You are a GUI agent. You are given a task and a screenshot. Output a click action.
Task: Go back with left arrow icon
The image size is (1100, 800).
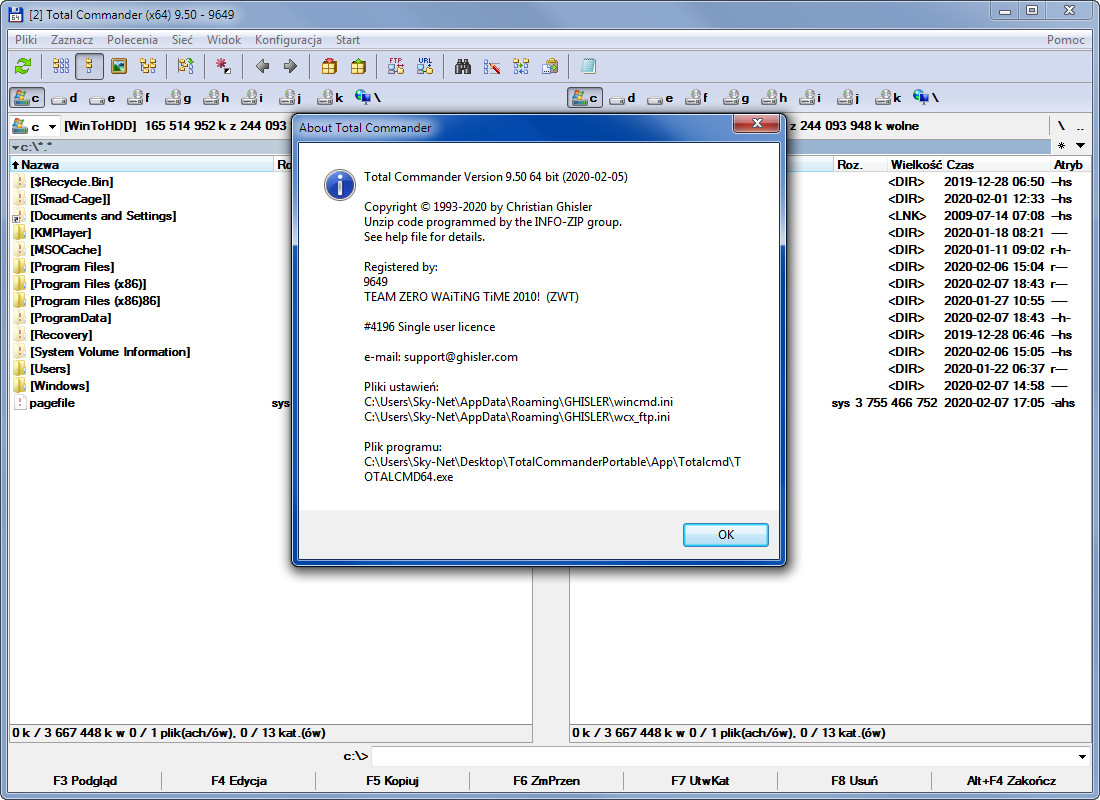[x=262, y=67]
